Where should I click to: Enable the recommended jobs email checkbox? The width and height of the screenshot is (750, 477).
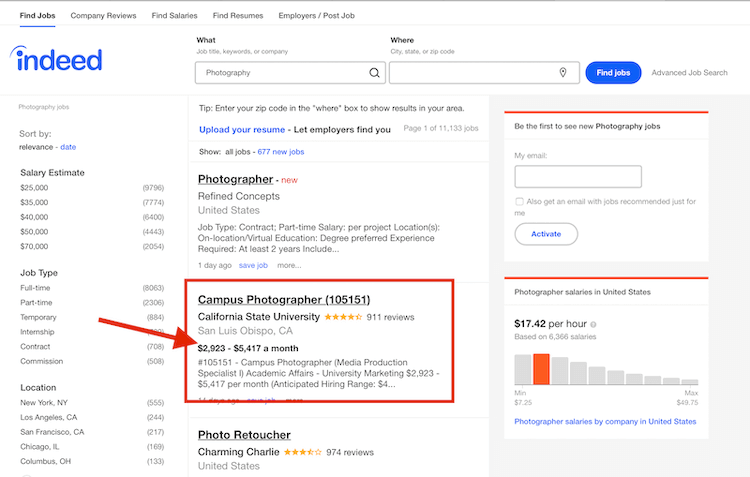pyautogui.click(x=519, y=202)
